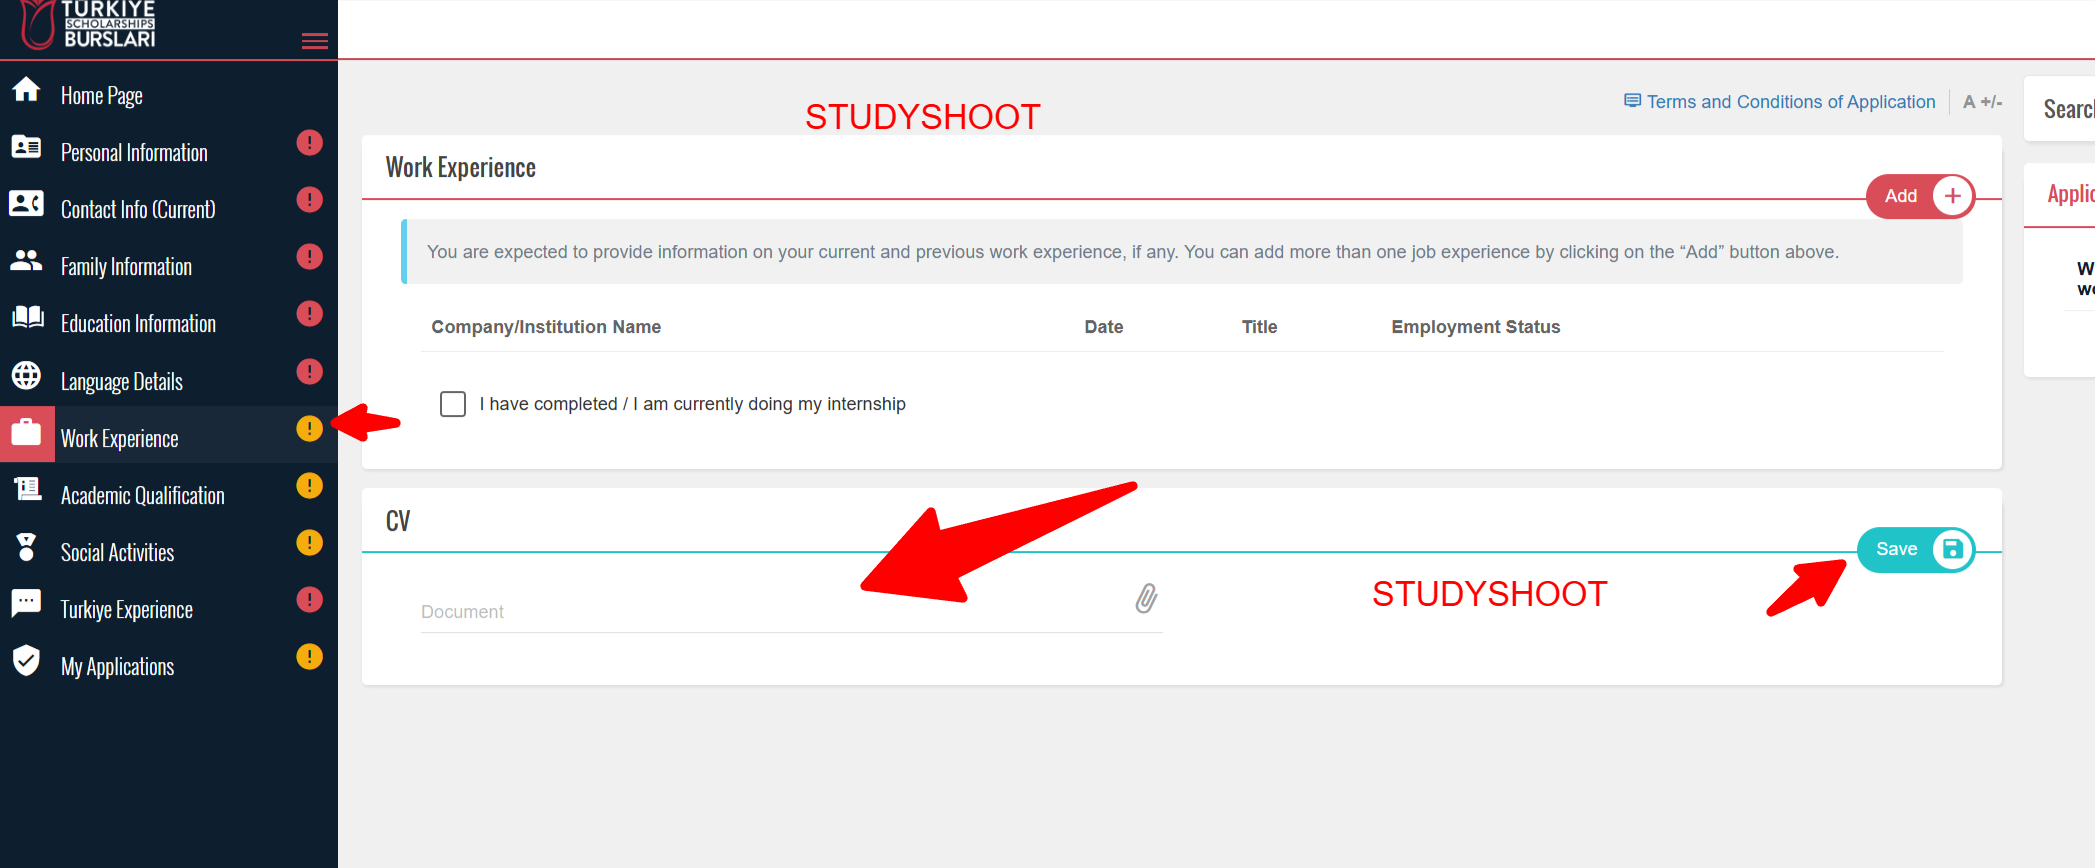Select Work Experience in the sidebar
2095x868 pixels.
(120, 439)
